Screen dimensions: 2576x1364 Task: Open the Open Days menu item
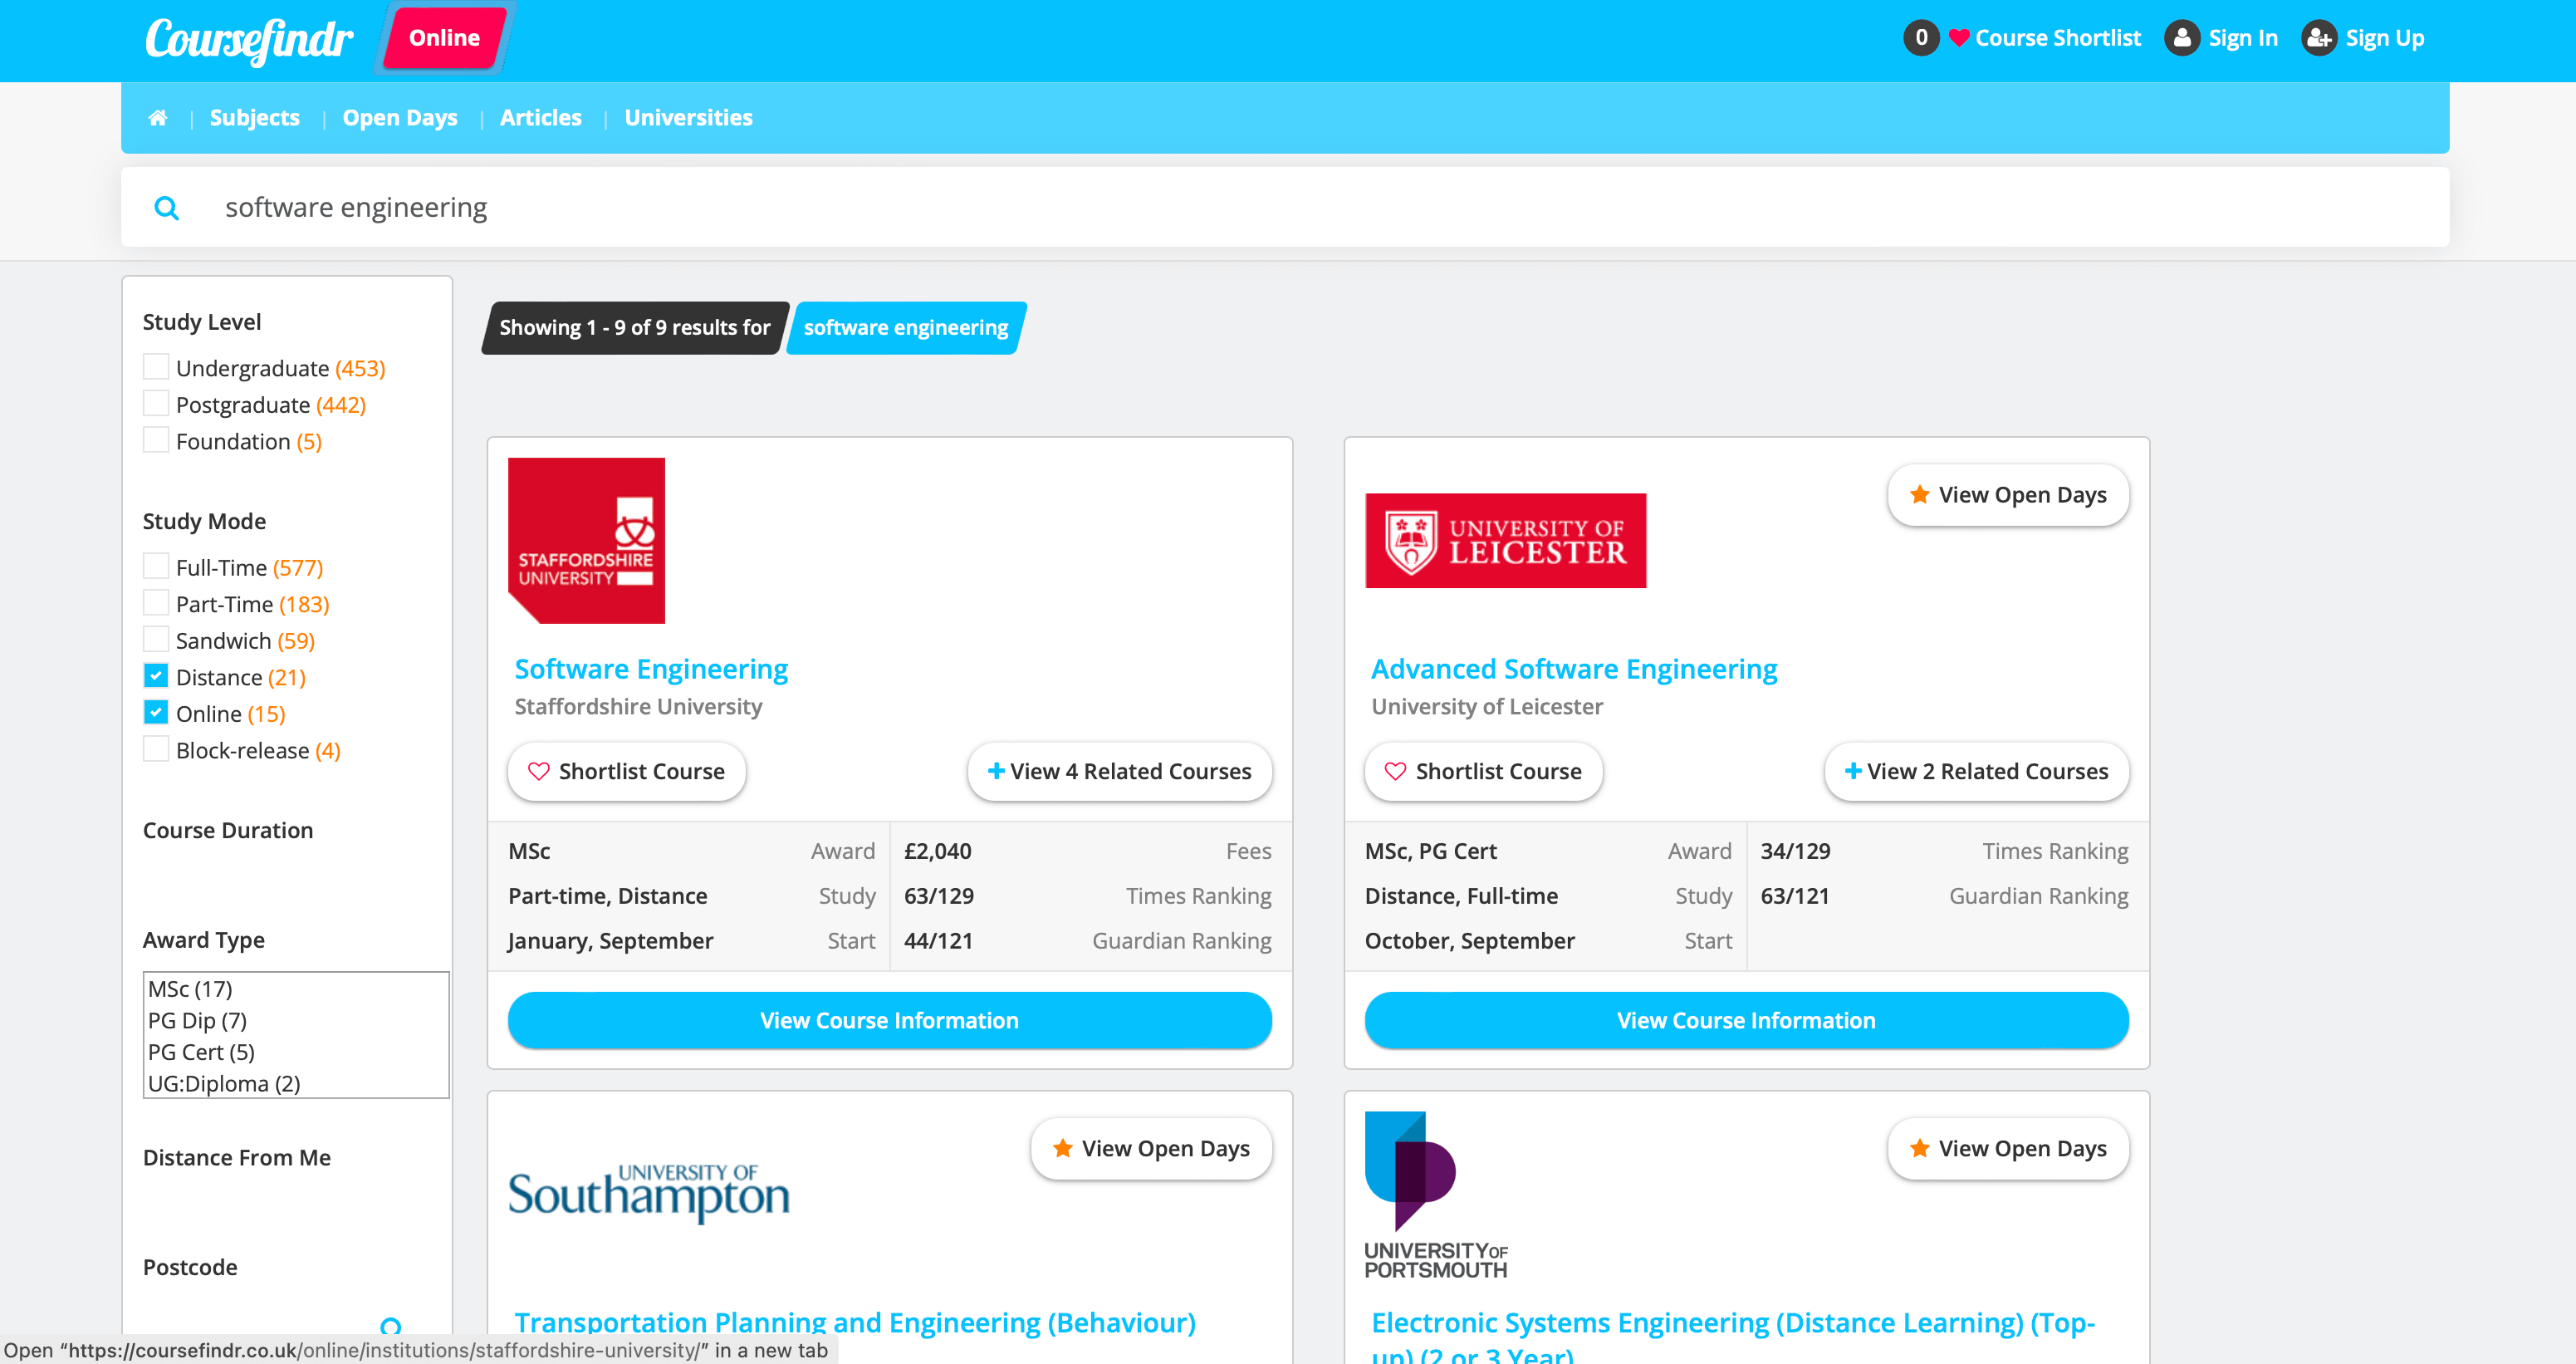pyautogui.click(x=399, y=118)
